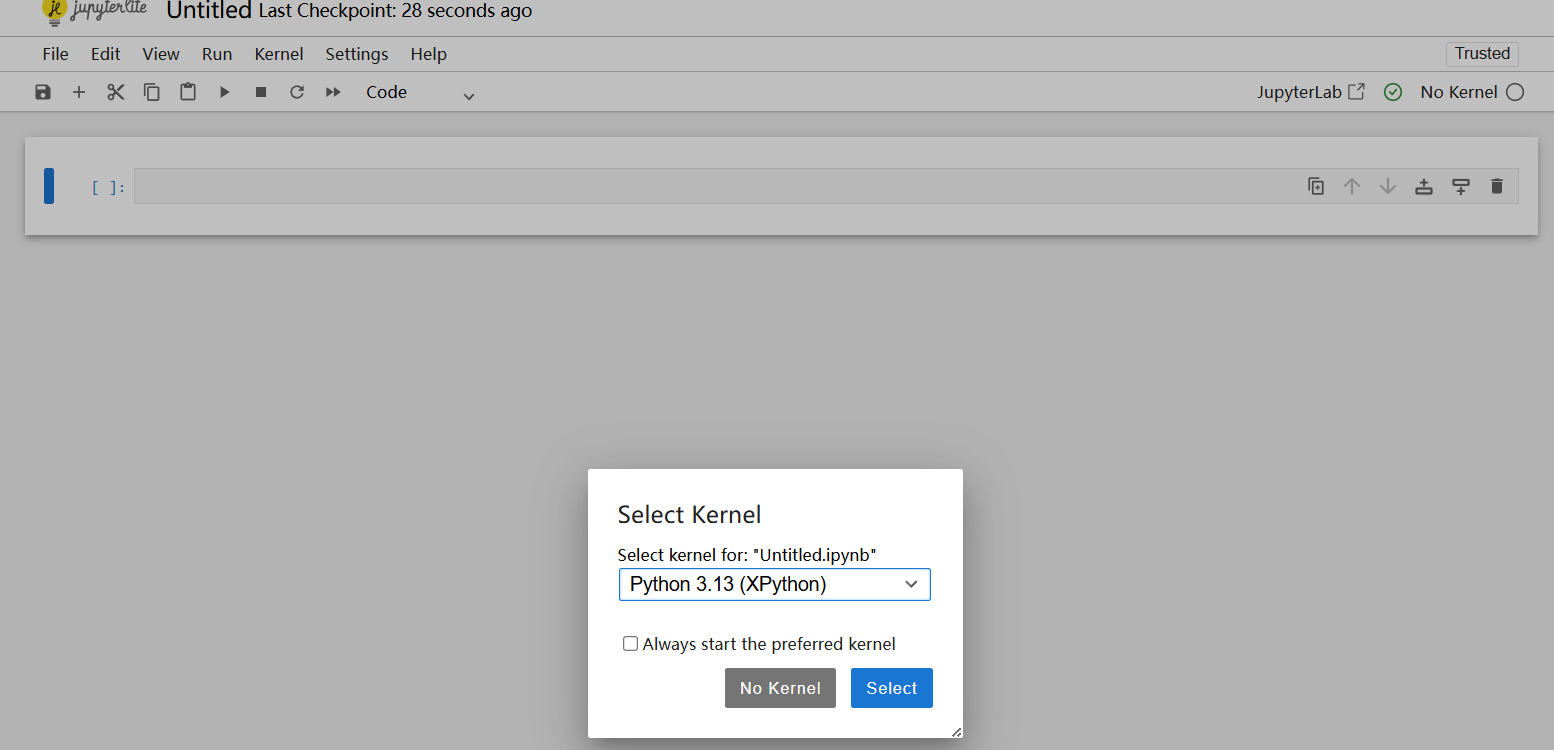This screenshot has width=1554, height=750.
Task: Choose the No Kernel button
Action: point(780,688)
